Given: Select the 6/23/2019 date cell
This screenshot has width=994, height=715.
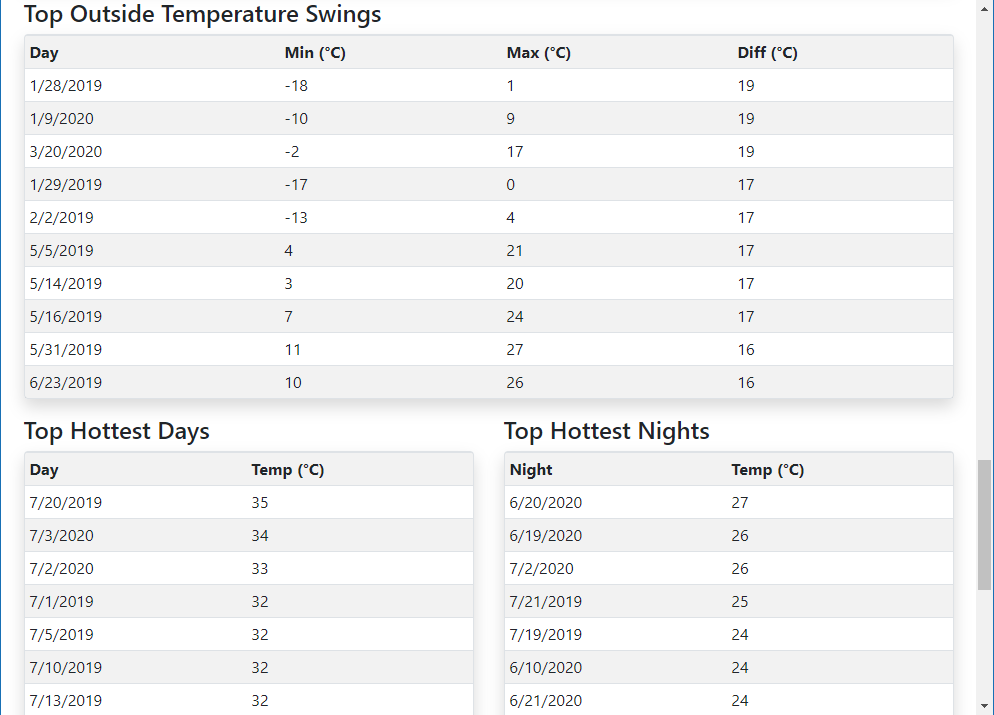Looking at the screenshot, I should tap(66, 383).
